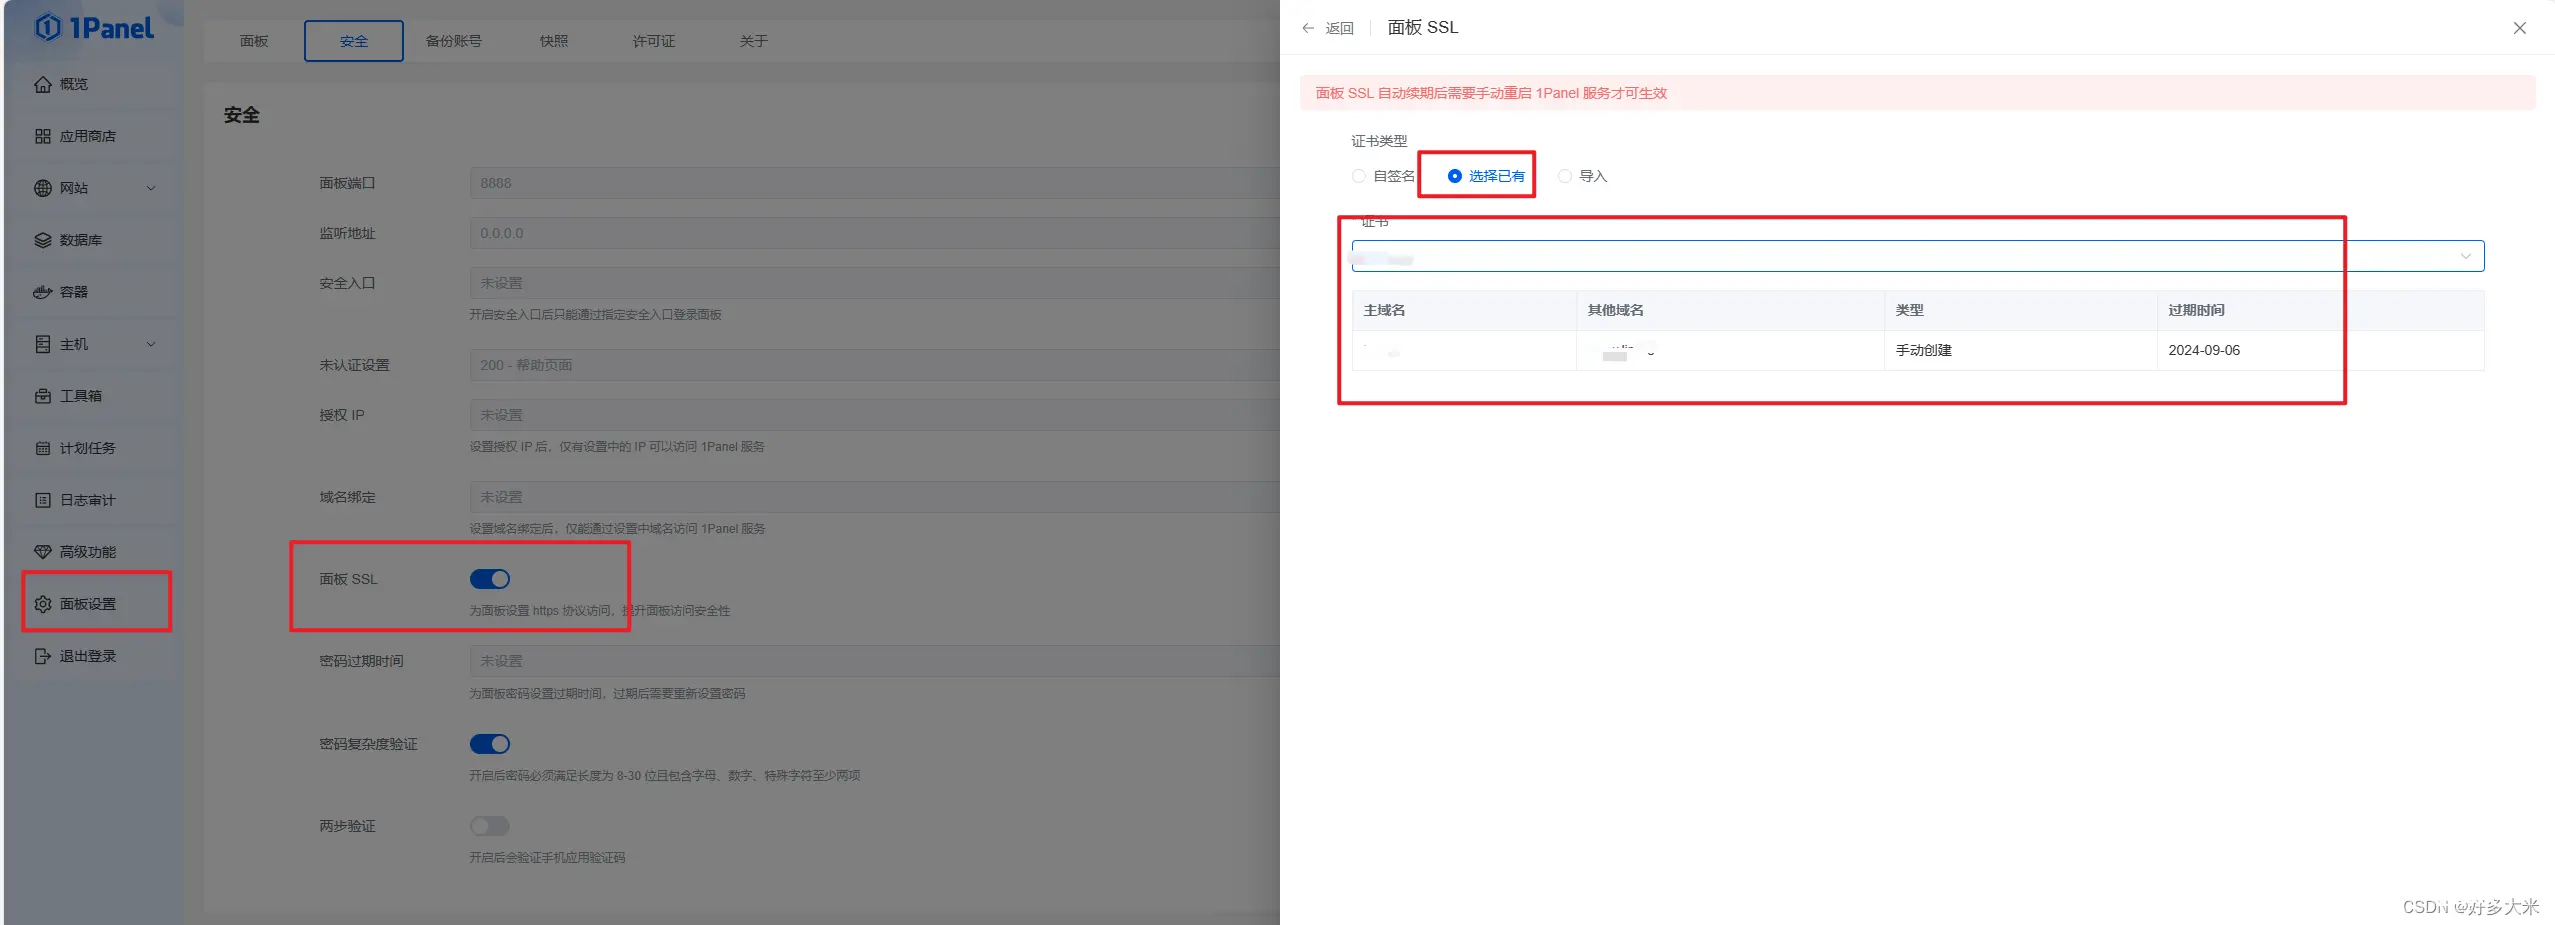
Task: Open the 工具箱 sidebar item
Action: coord(92,396)
